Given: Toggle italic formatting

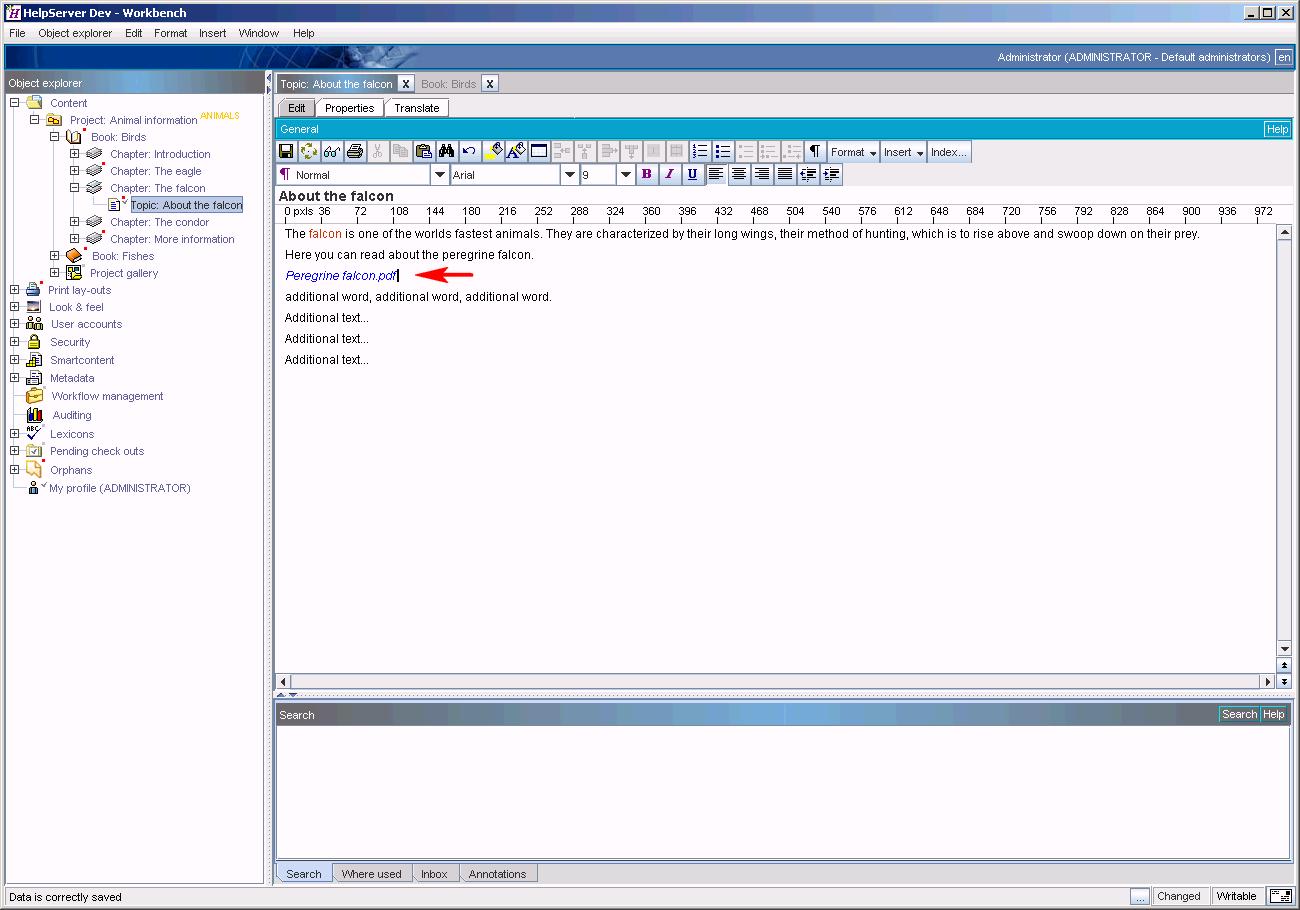Looking at the screenshot, I should tap(669, 174).
